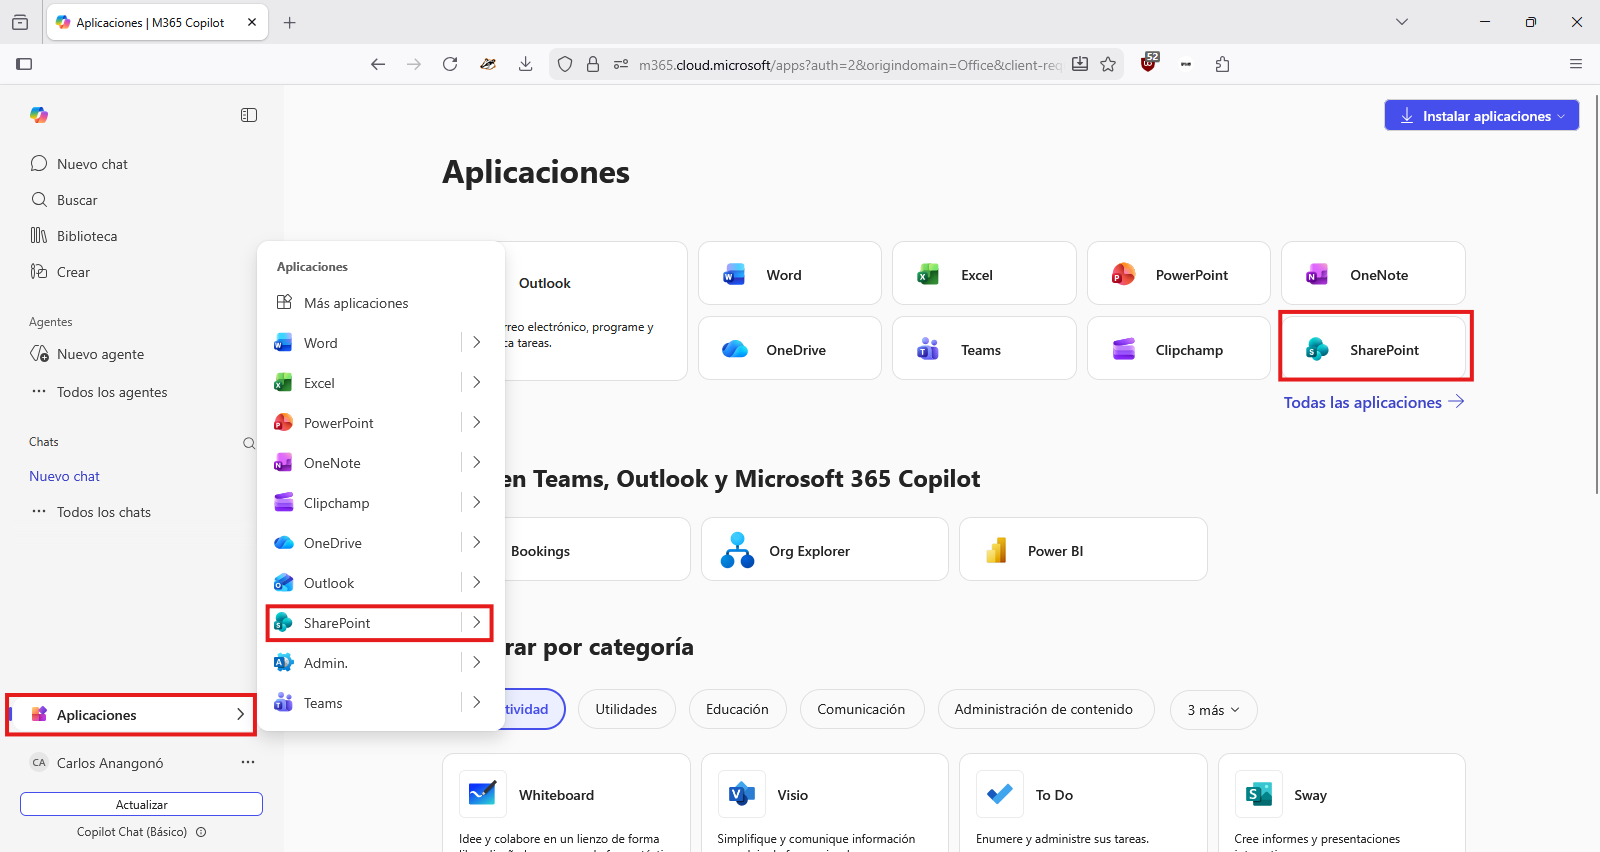Expand OneDrive submenu chevron in flyout
The height and width of the screenshot is (852, 1600).
(477, 542)
